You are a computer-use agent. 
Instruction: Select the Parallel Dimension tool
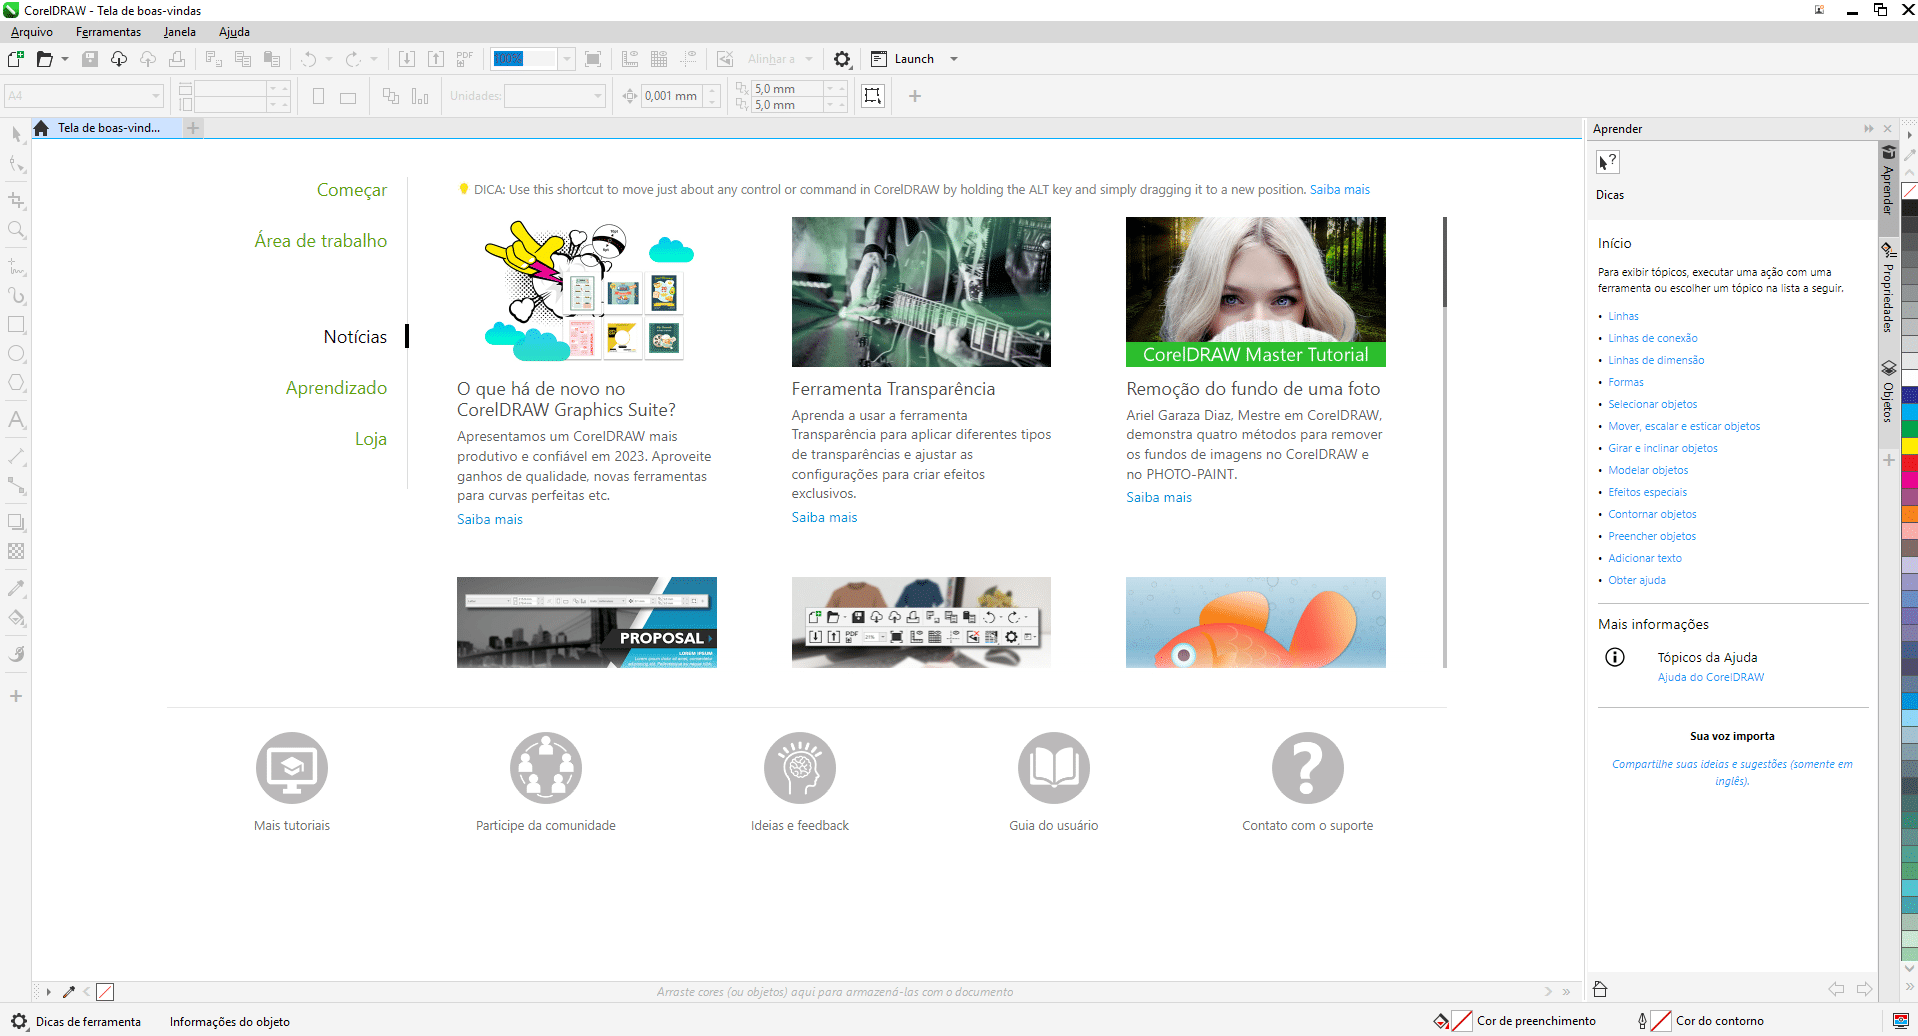(16, 456)
